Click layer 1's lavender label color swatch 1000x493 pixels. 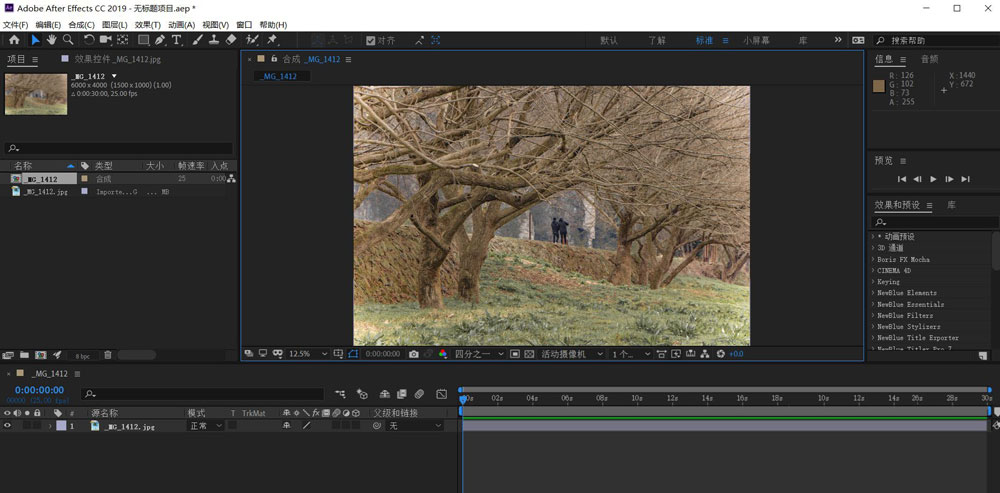pos(61,426)
